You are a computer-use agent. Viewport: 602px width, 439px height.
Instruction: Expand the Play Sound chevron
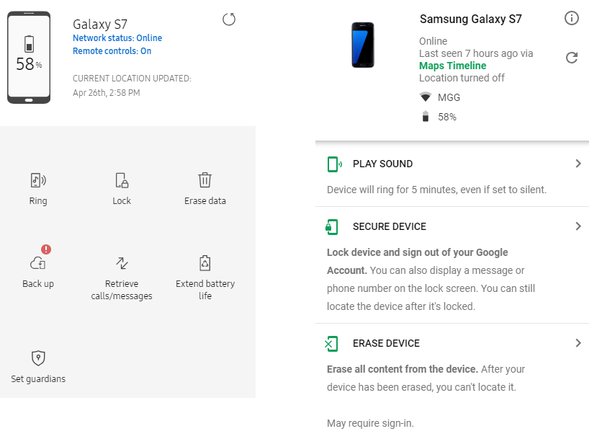578,164
